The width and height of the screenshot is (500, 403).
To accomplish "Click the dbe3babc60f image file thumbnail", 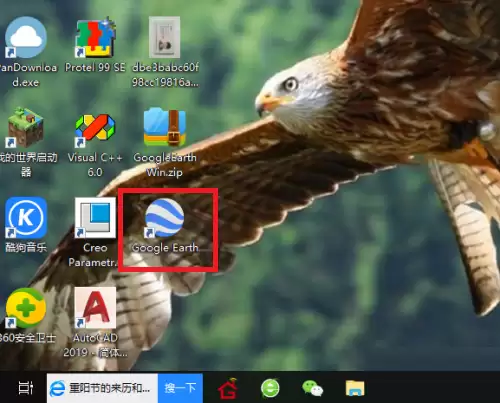I will (x=164, y=37).
